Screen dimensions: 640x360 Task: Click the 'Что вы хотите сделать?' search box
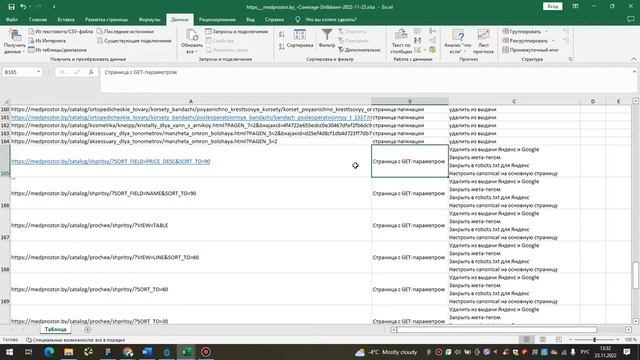(331, 20)
